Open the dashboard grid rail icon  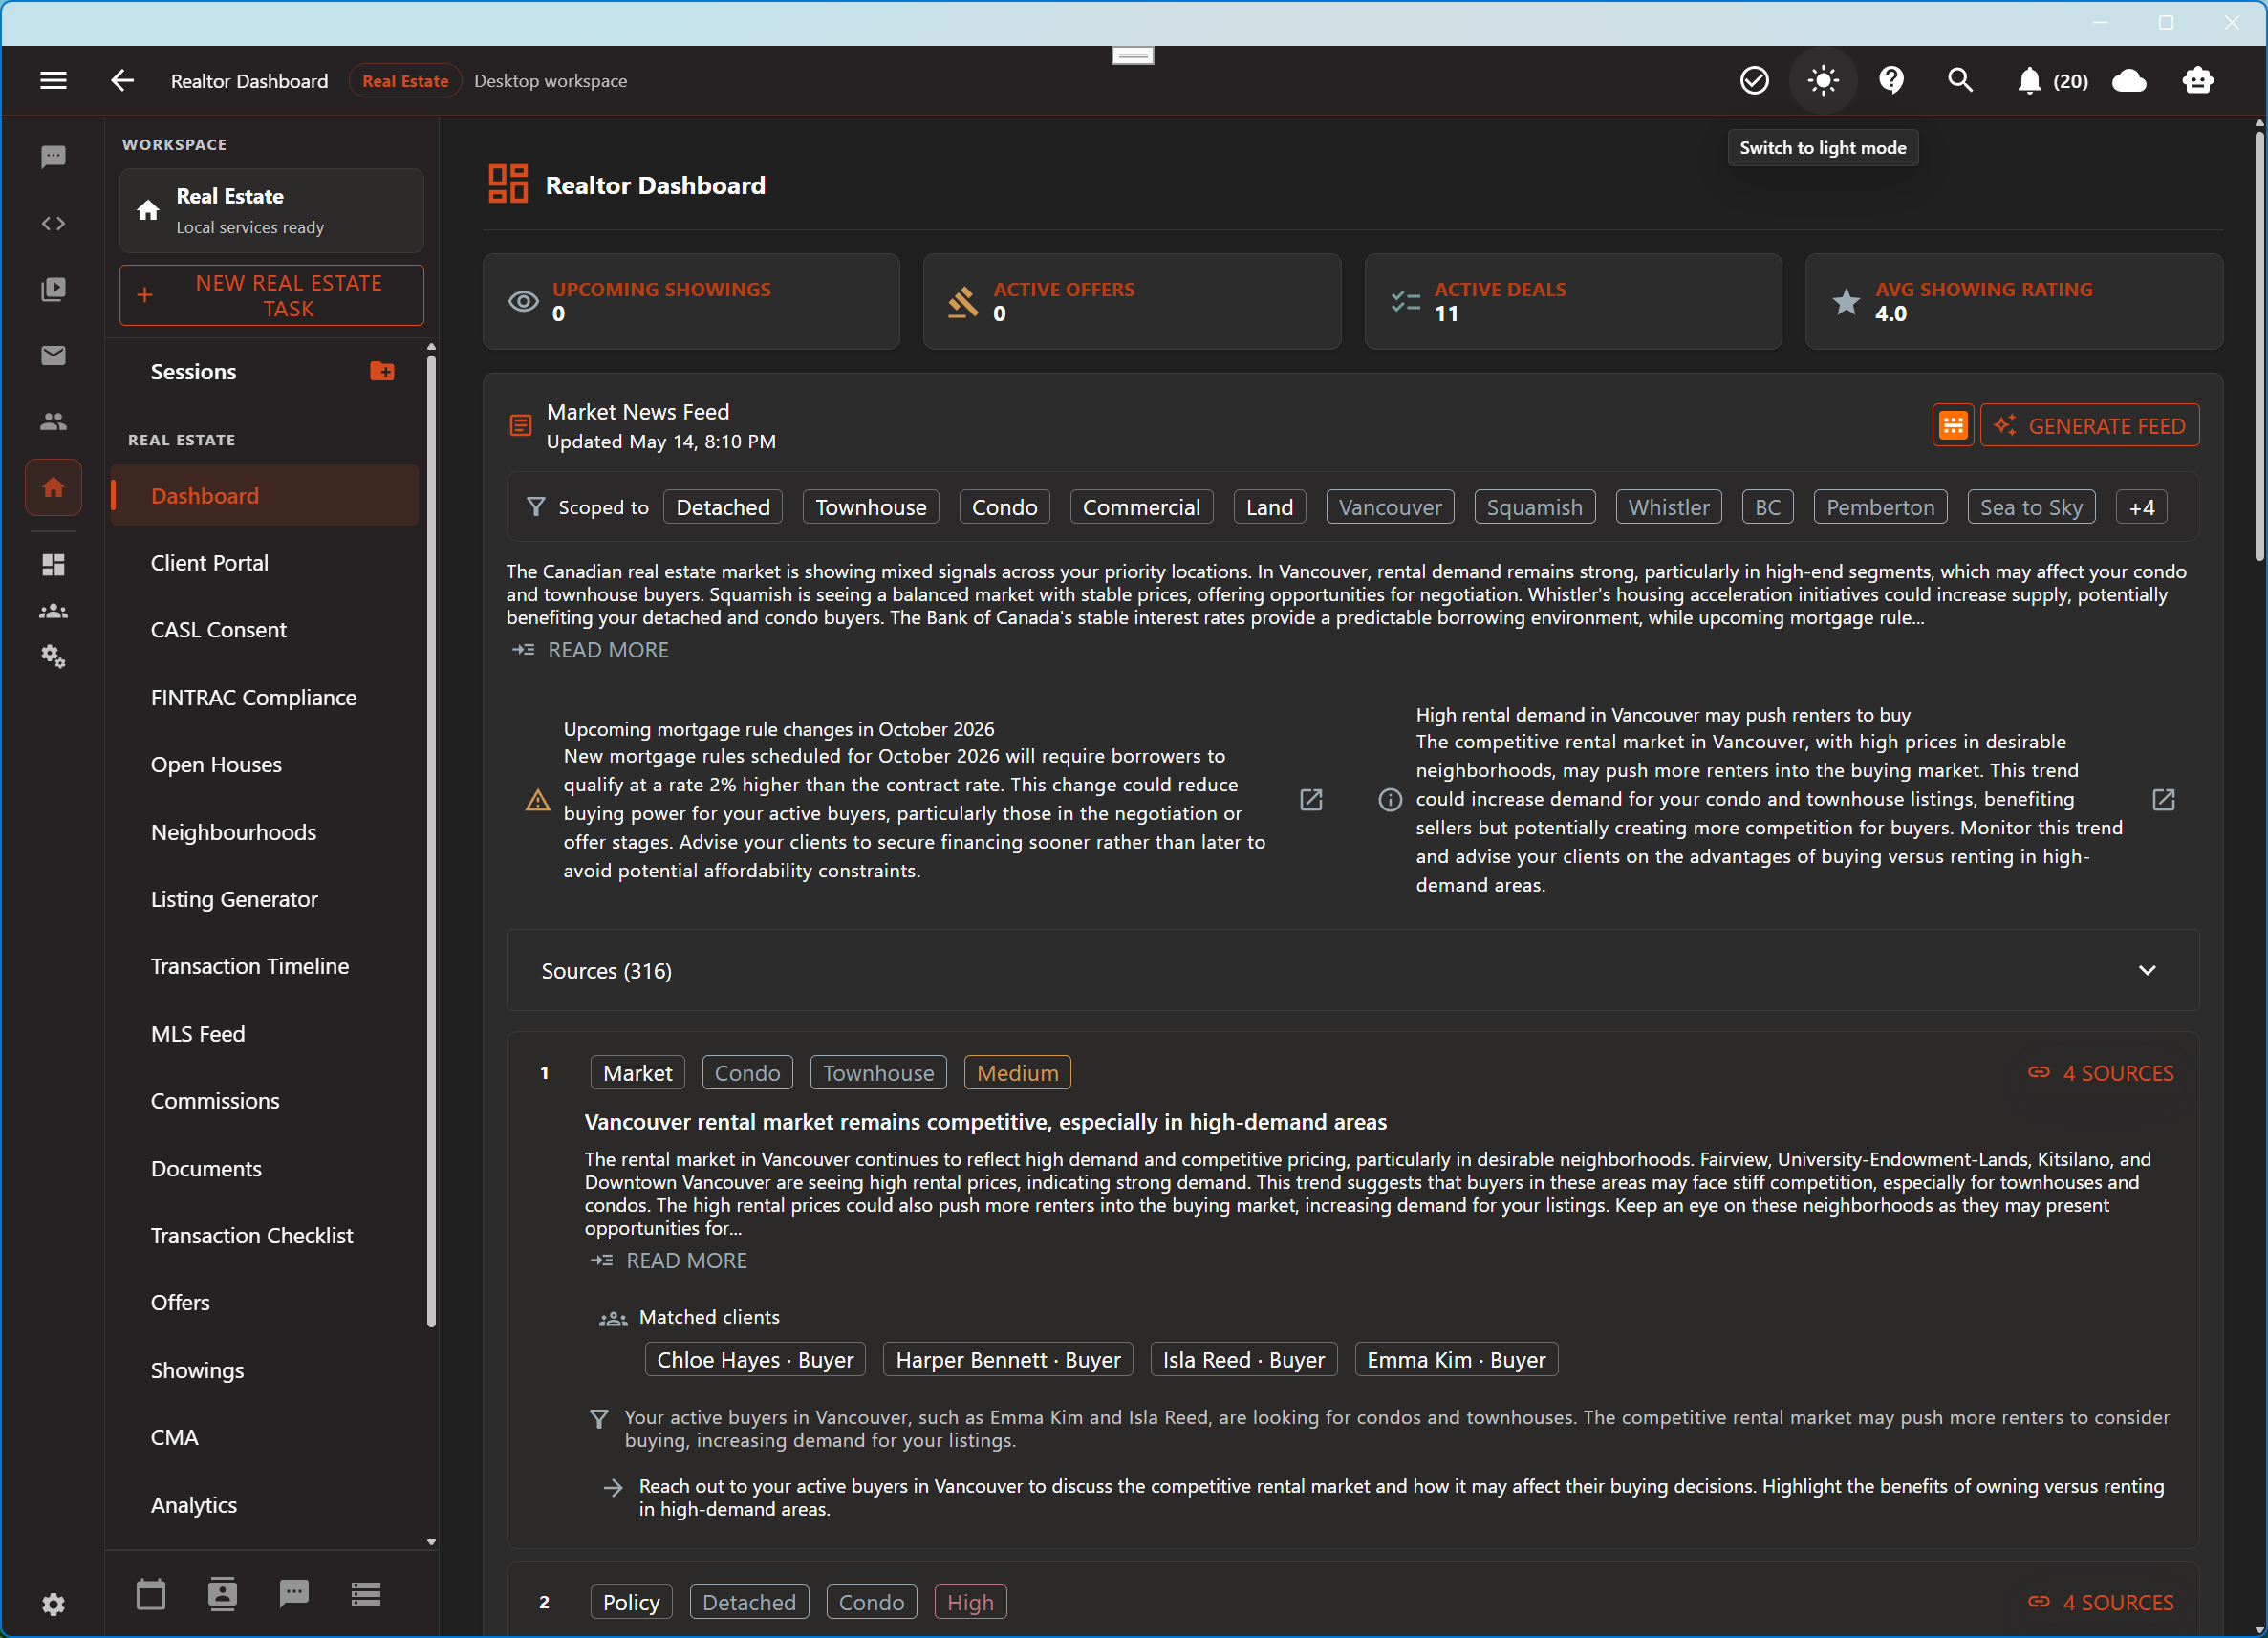pos(53,565)
